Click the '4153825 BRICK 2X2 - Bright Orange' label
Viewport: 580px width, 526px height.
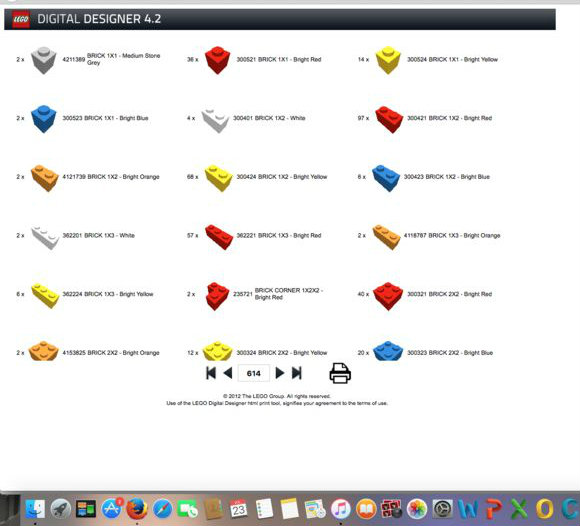pos(111,353)
